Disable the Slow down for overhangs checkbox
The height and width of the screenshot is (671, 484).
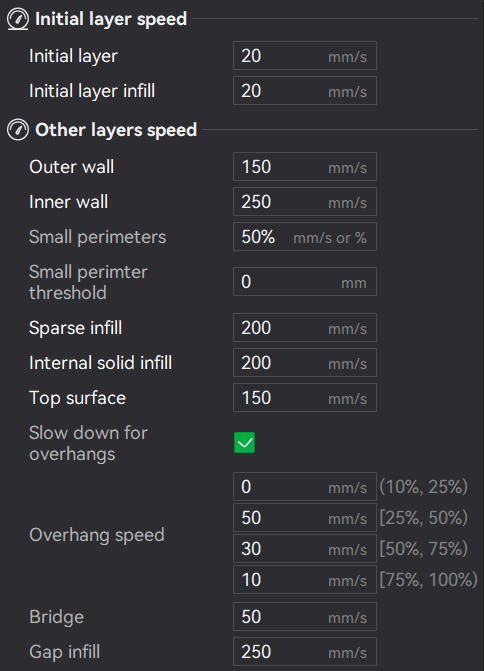click(244, 442)
